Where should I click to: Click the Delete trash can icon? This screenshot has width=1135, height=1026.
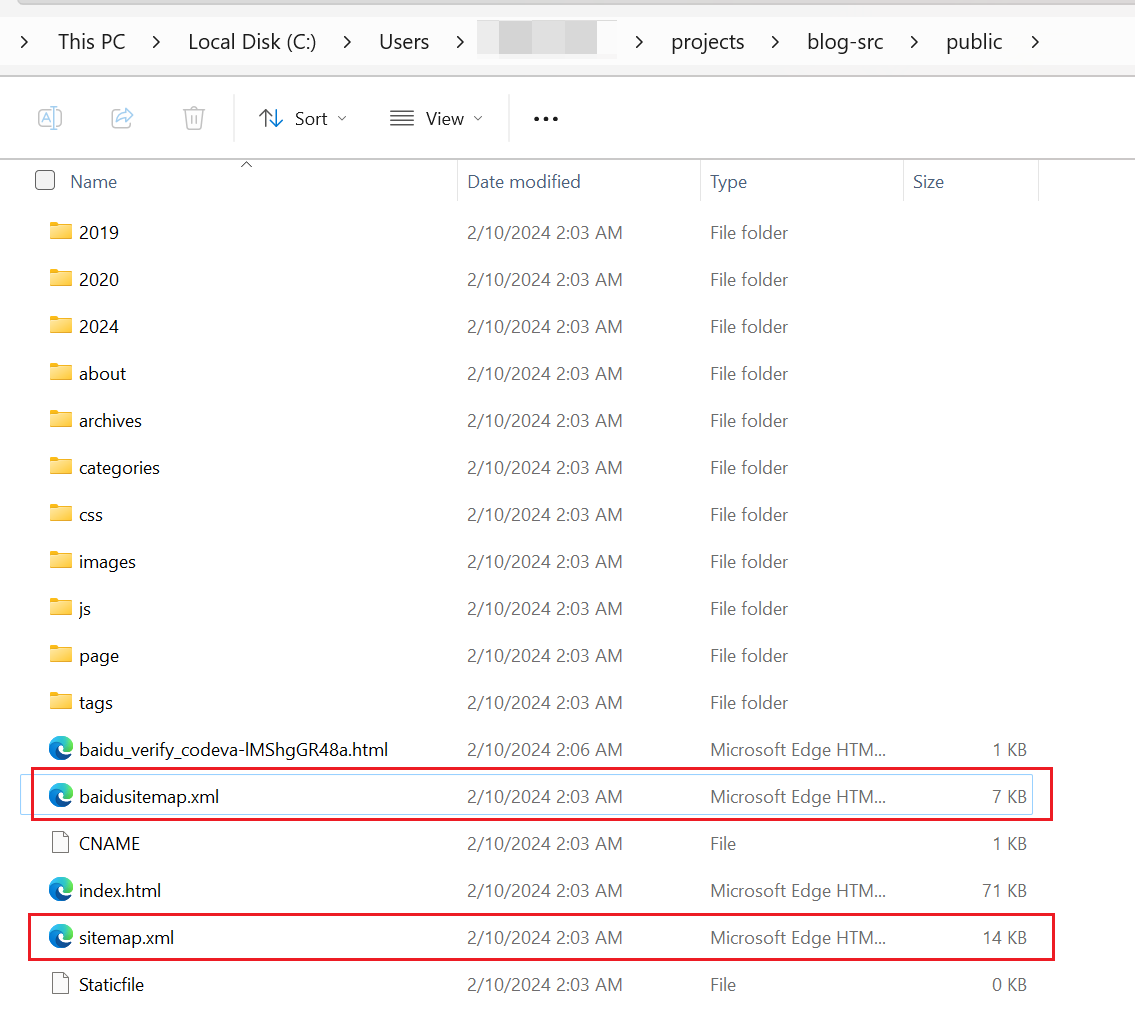point(194,118)
